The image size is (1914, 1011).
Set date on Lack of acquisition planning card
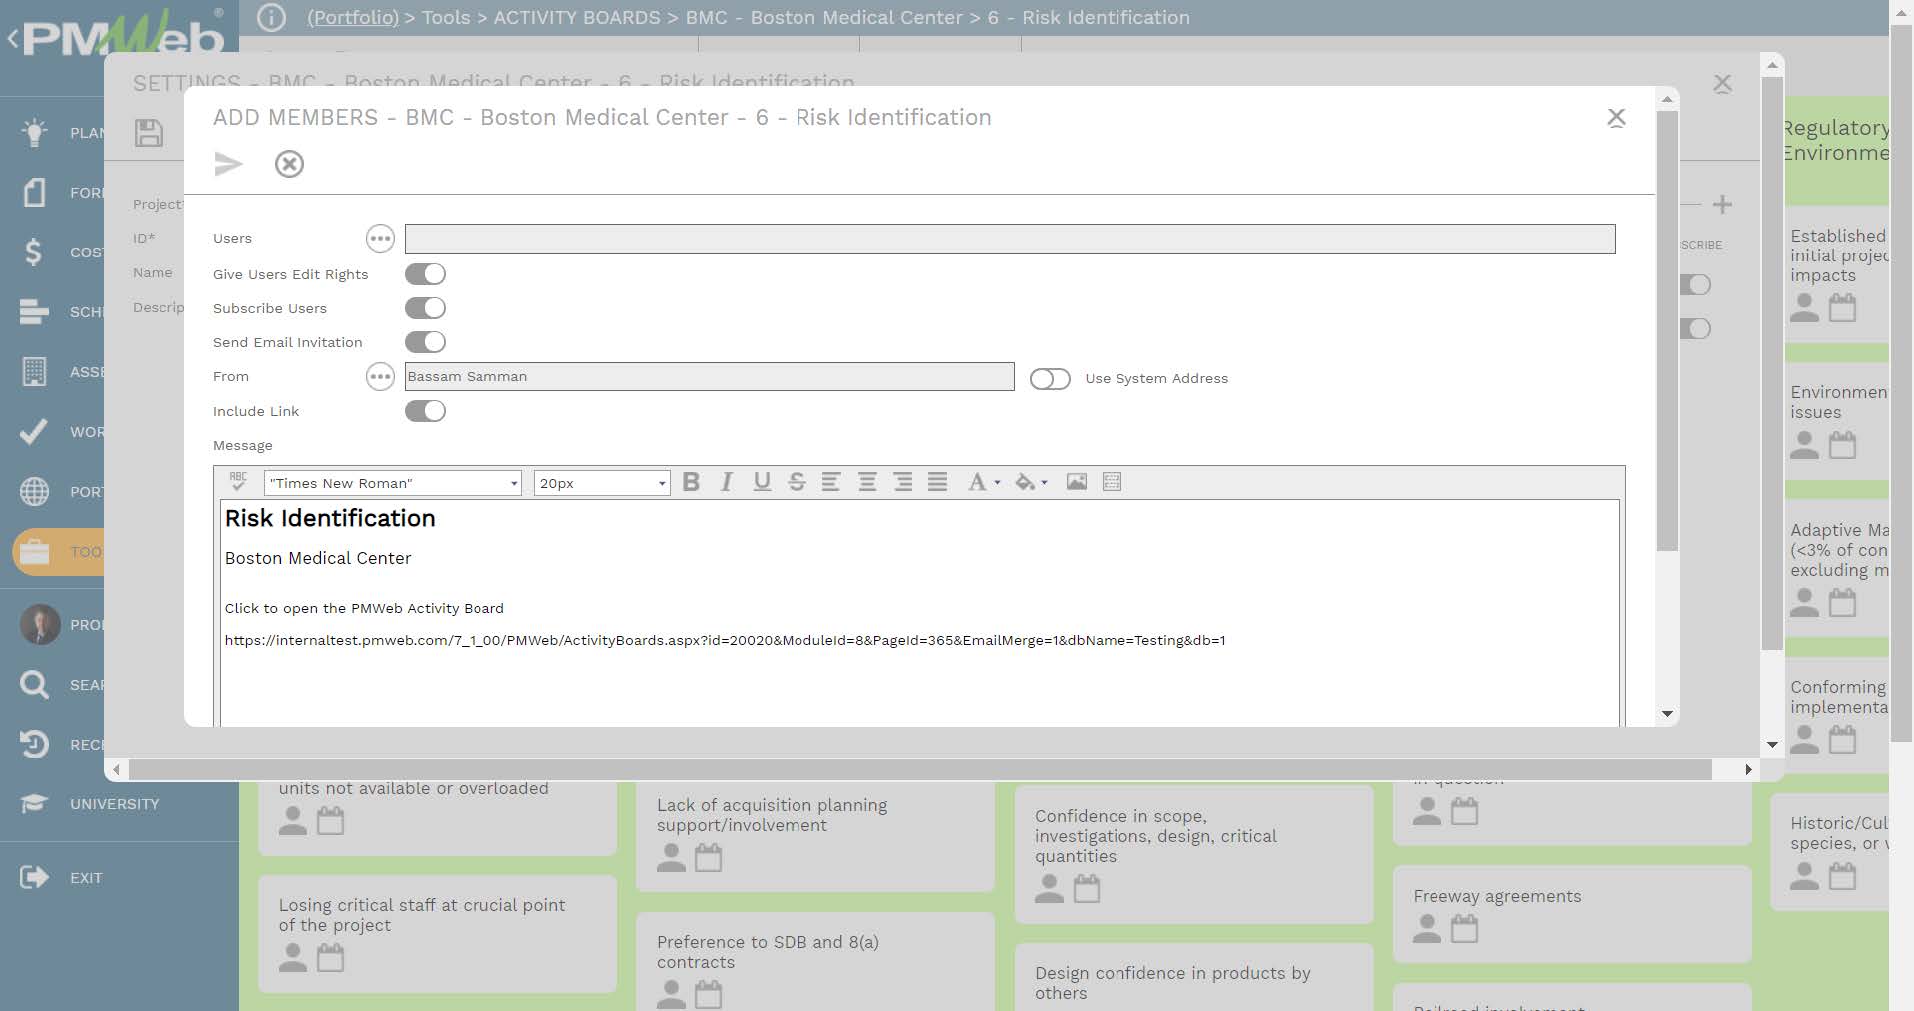point(708,857)
